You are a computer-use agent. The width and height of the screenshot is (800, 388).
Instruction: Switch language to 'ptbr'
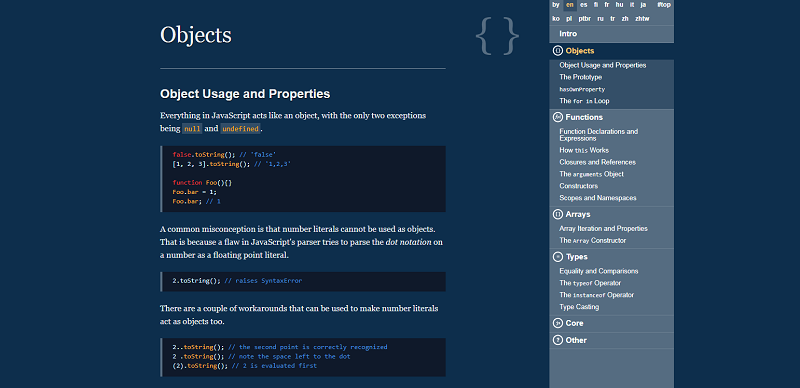tap(585, 18)
